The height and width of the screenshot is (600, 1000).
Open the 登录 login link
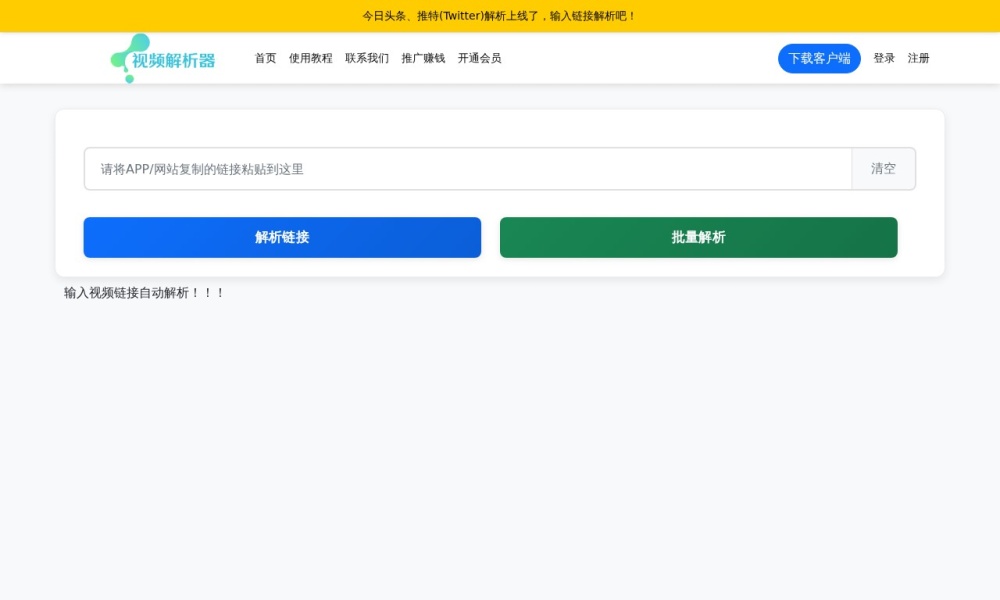(x=884, y=58)
